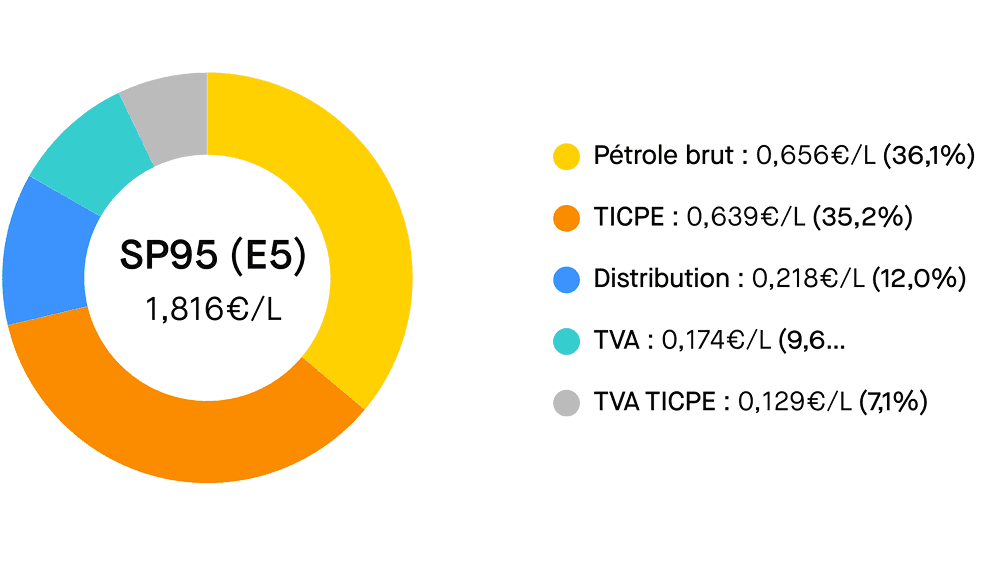Click the teal TVA legend dot
The image size is (1000, 562).
pos(567,341)
